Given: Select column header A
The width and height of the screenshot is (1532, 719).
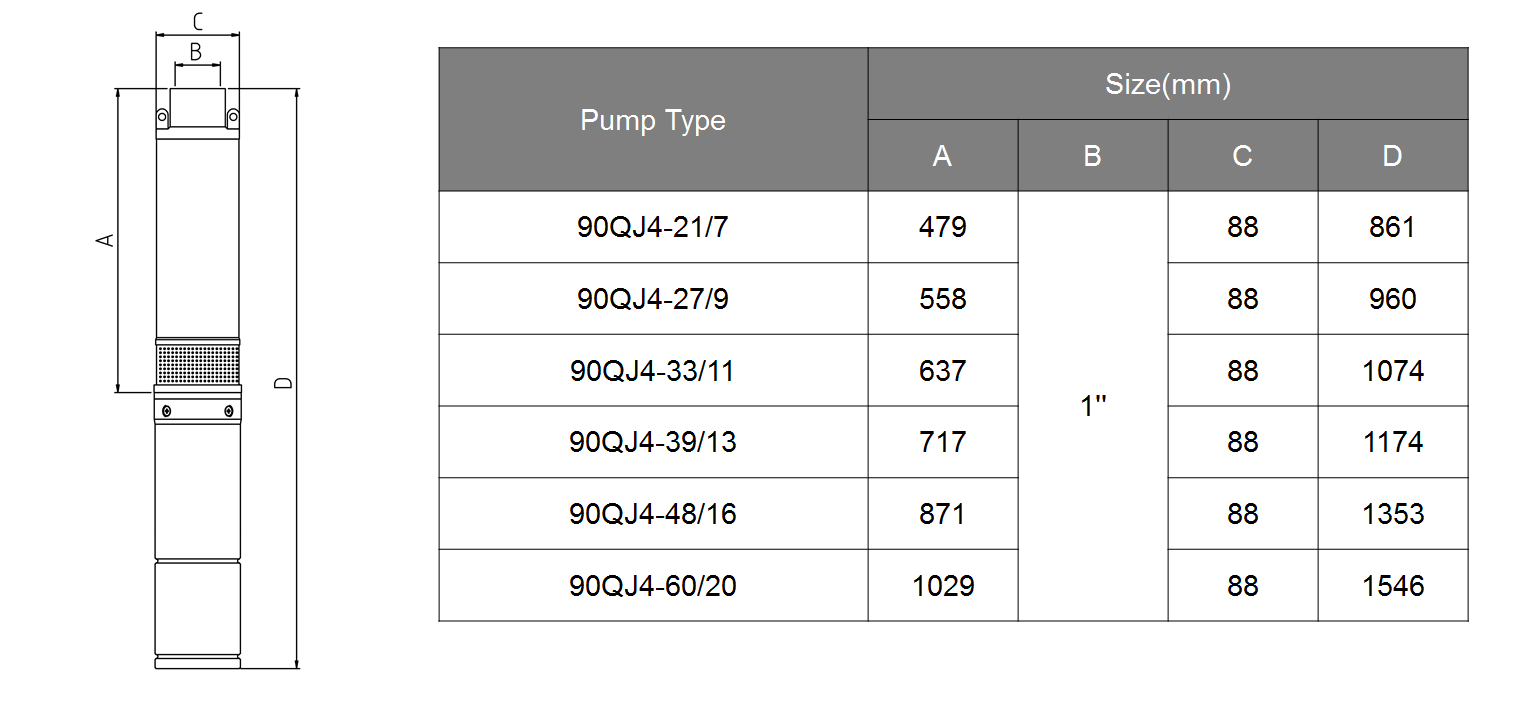Looking at the screenshot, I should 942,156.
